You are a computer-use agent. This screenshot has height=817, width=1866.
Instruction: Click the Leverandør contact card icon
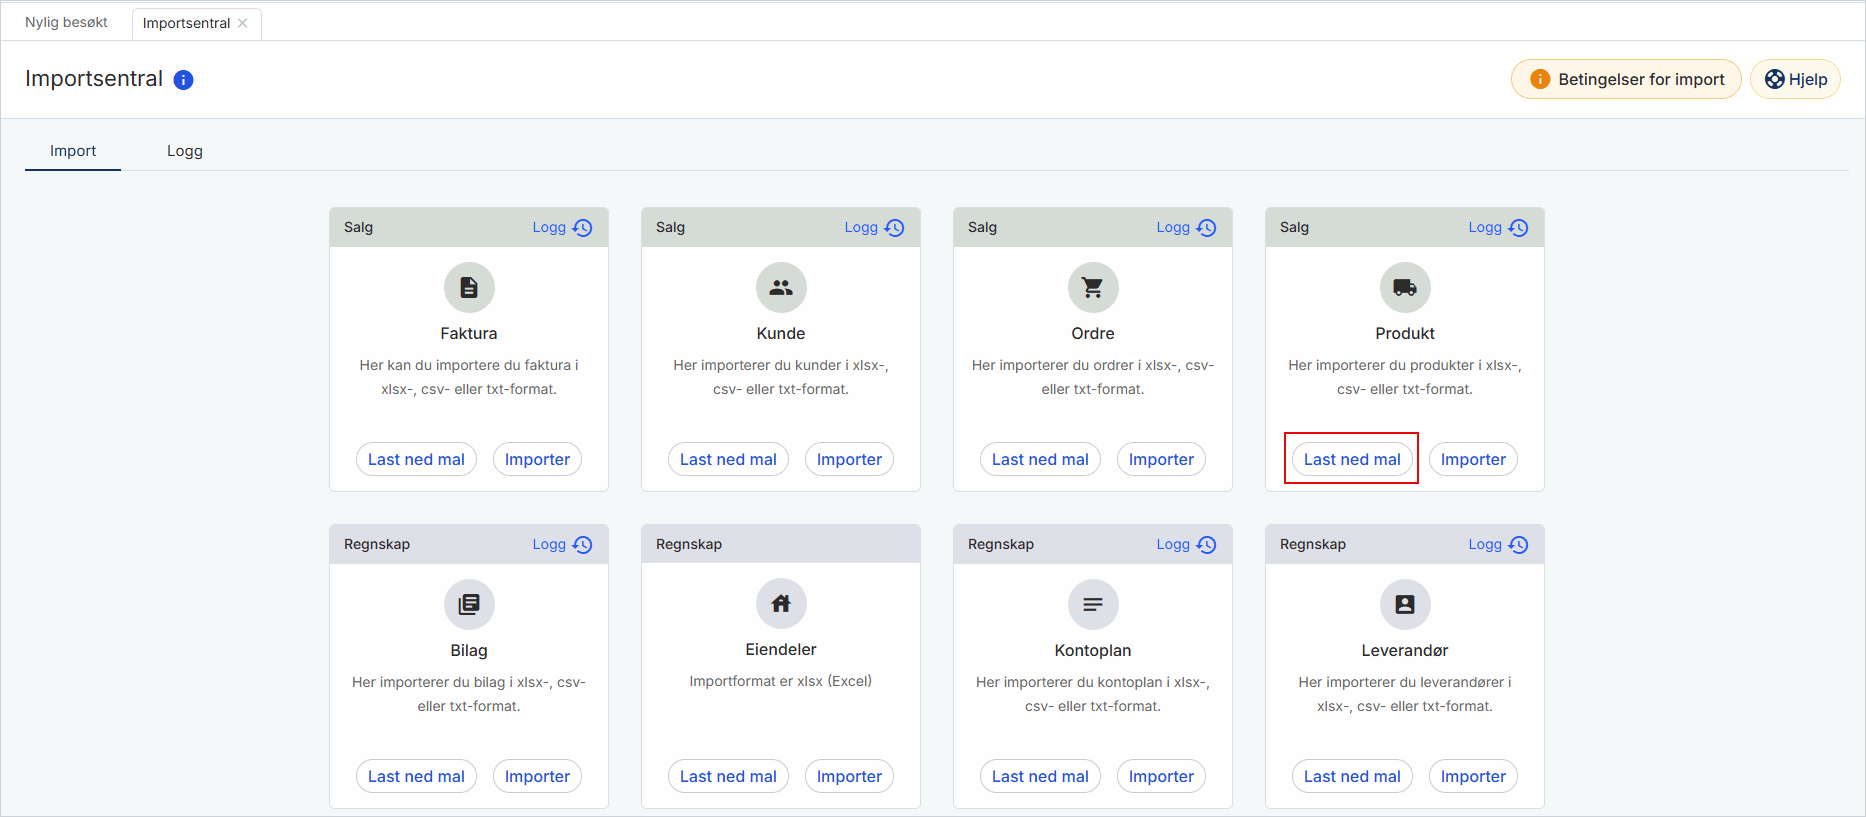pyautogui.click(x=1405, y=604)
